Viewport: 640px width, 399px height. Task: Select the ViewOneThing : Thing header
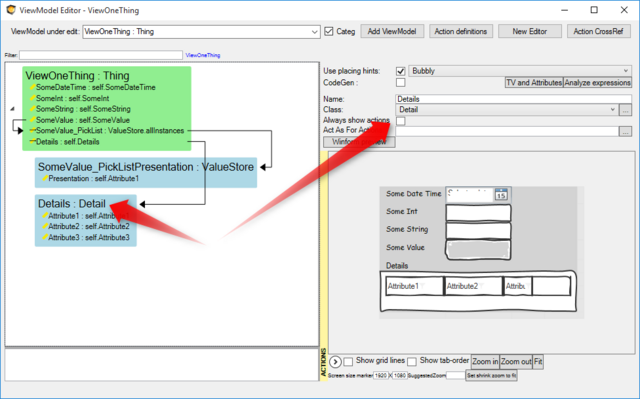coord(78,75)
